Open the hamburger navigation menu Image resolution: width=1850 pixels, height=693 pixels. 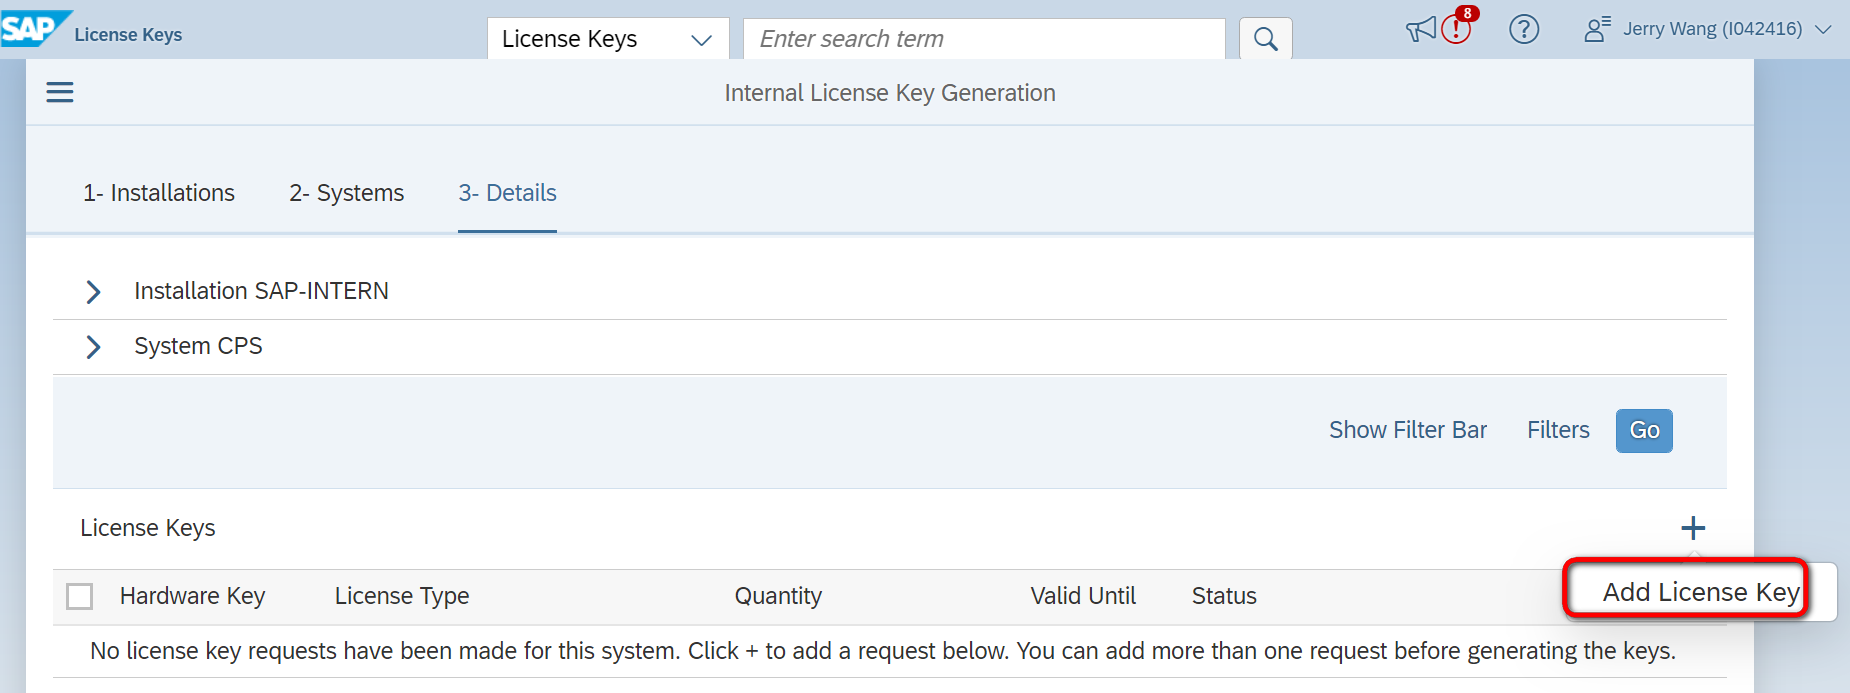[60, 93]
